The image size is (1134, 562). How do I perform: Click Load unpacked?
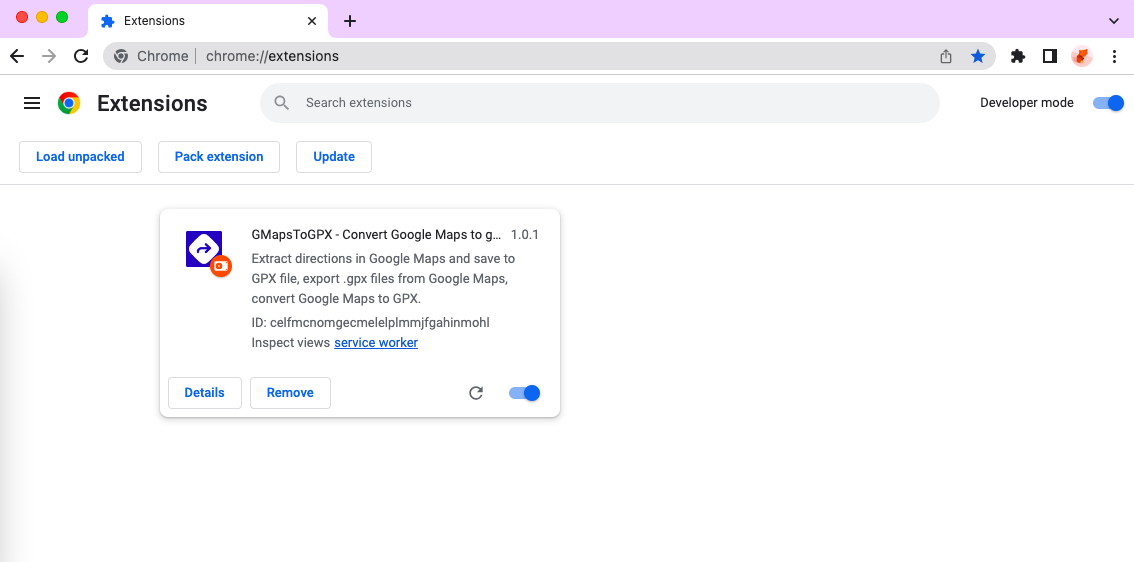(80, 157)
